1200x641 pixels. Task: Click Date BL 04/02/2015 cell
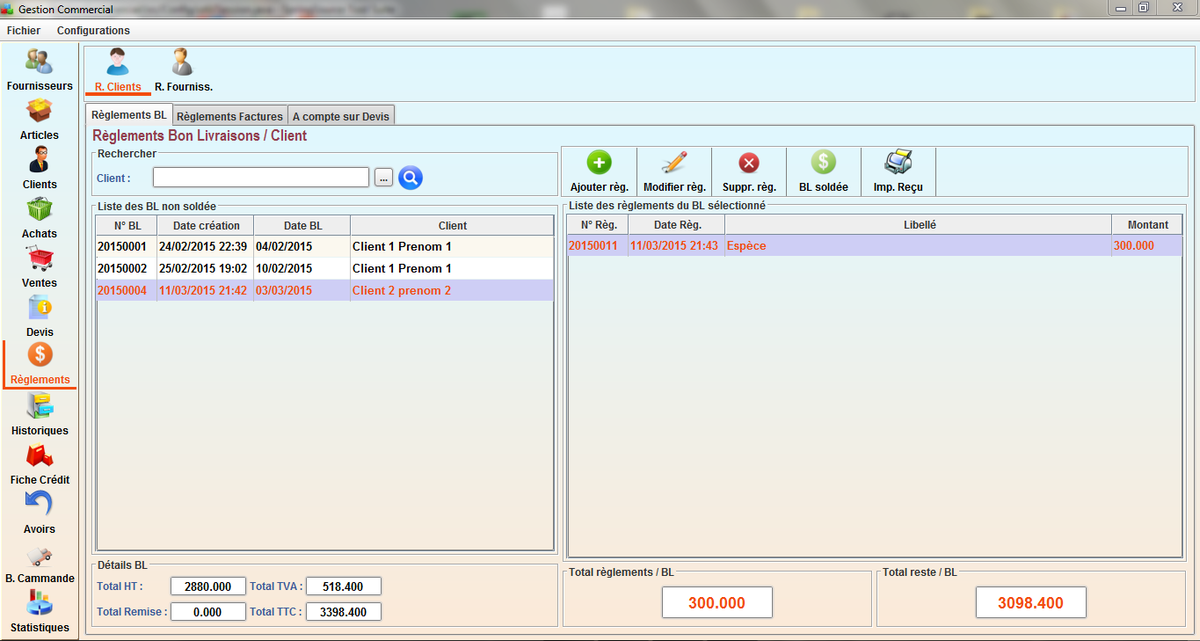(302, 246)
